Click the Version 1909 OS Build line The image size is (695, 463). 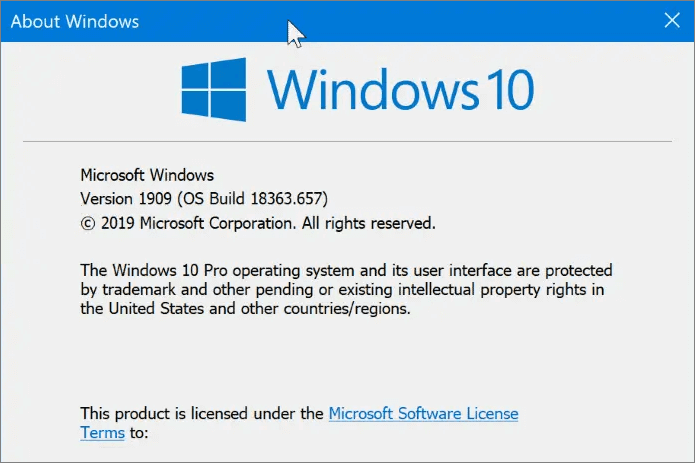pyautogui.click(x=204, y=198)
